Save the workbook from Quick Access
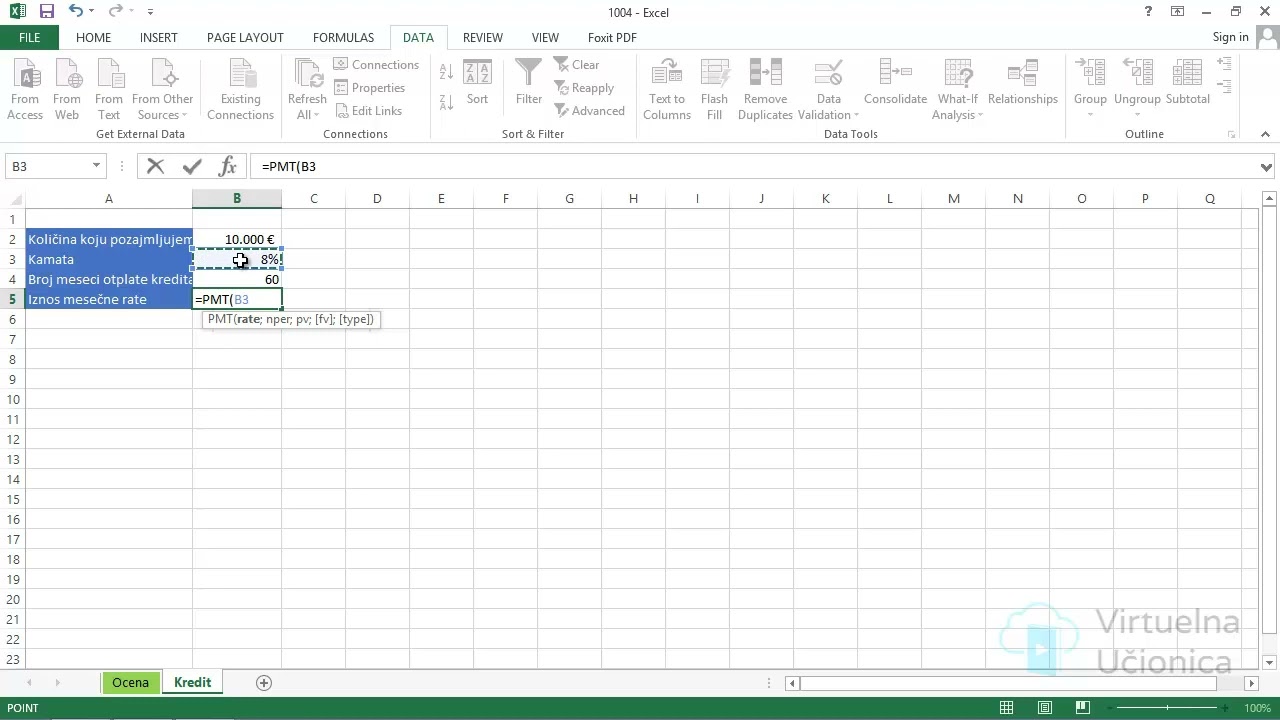This screenshot has width=1280, height=720. 47,12
